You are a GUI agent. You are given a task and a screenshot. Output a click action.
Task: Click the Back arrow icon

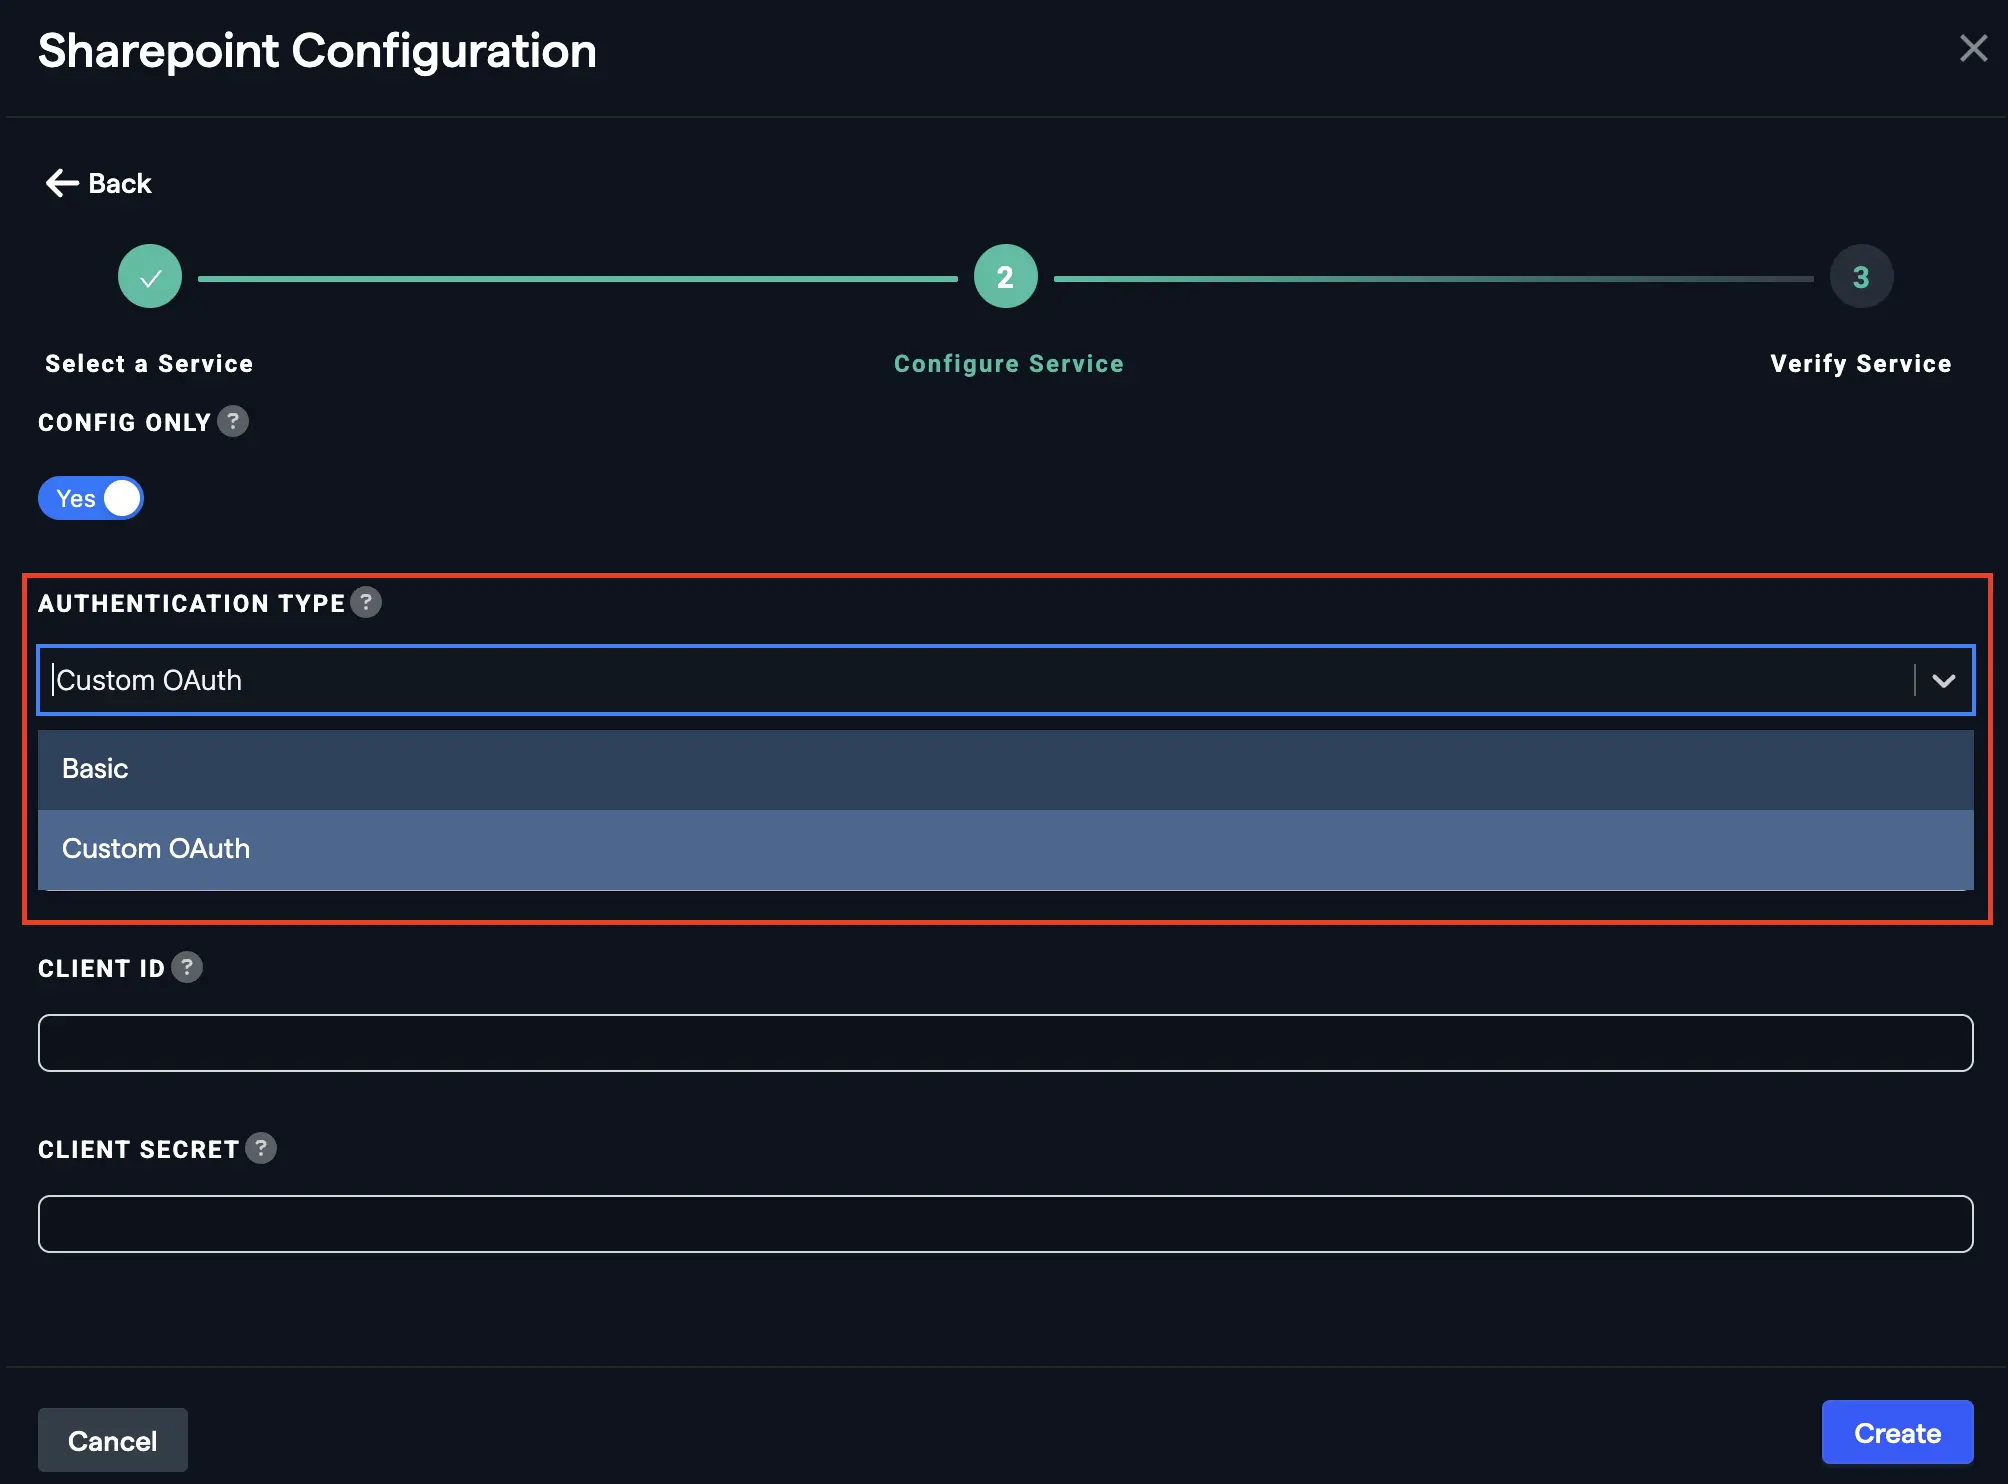pos(61,182)
